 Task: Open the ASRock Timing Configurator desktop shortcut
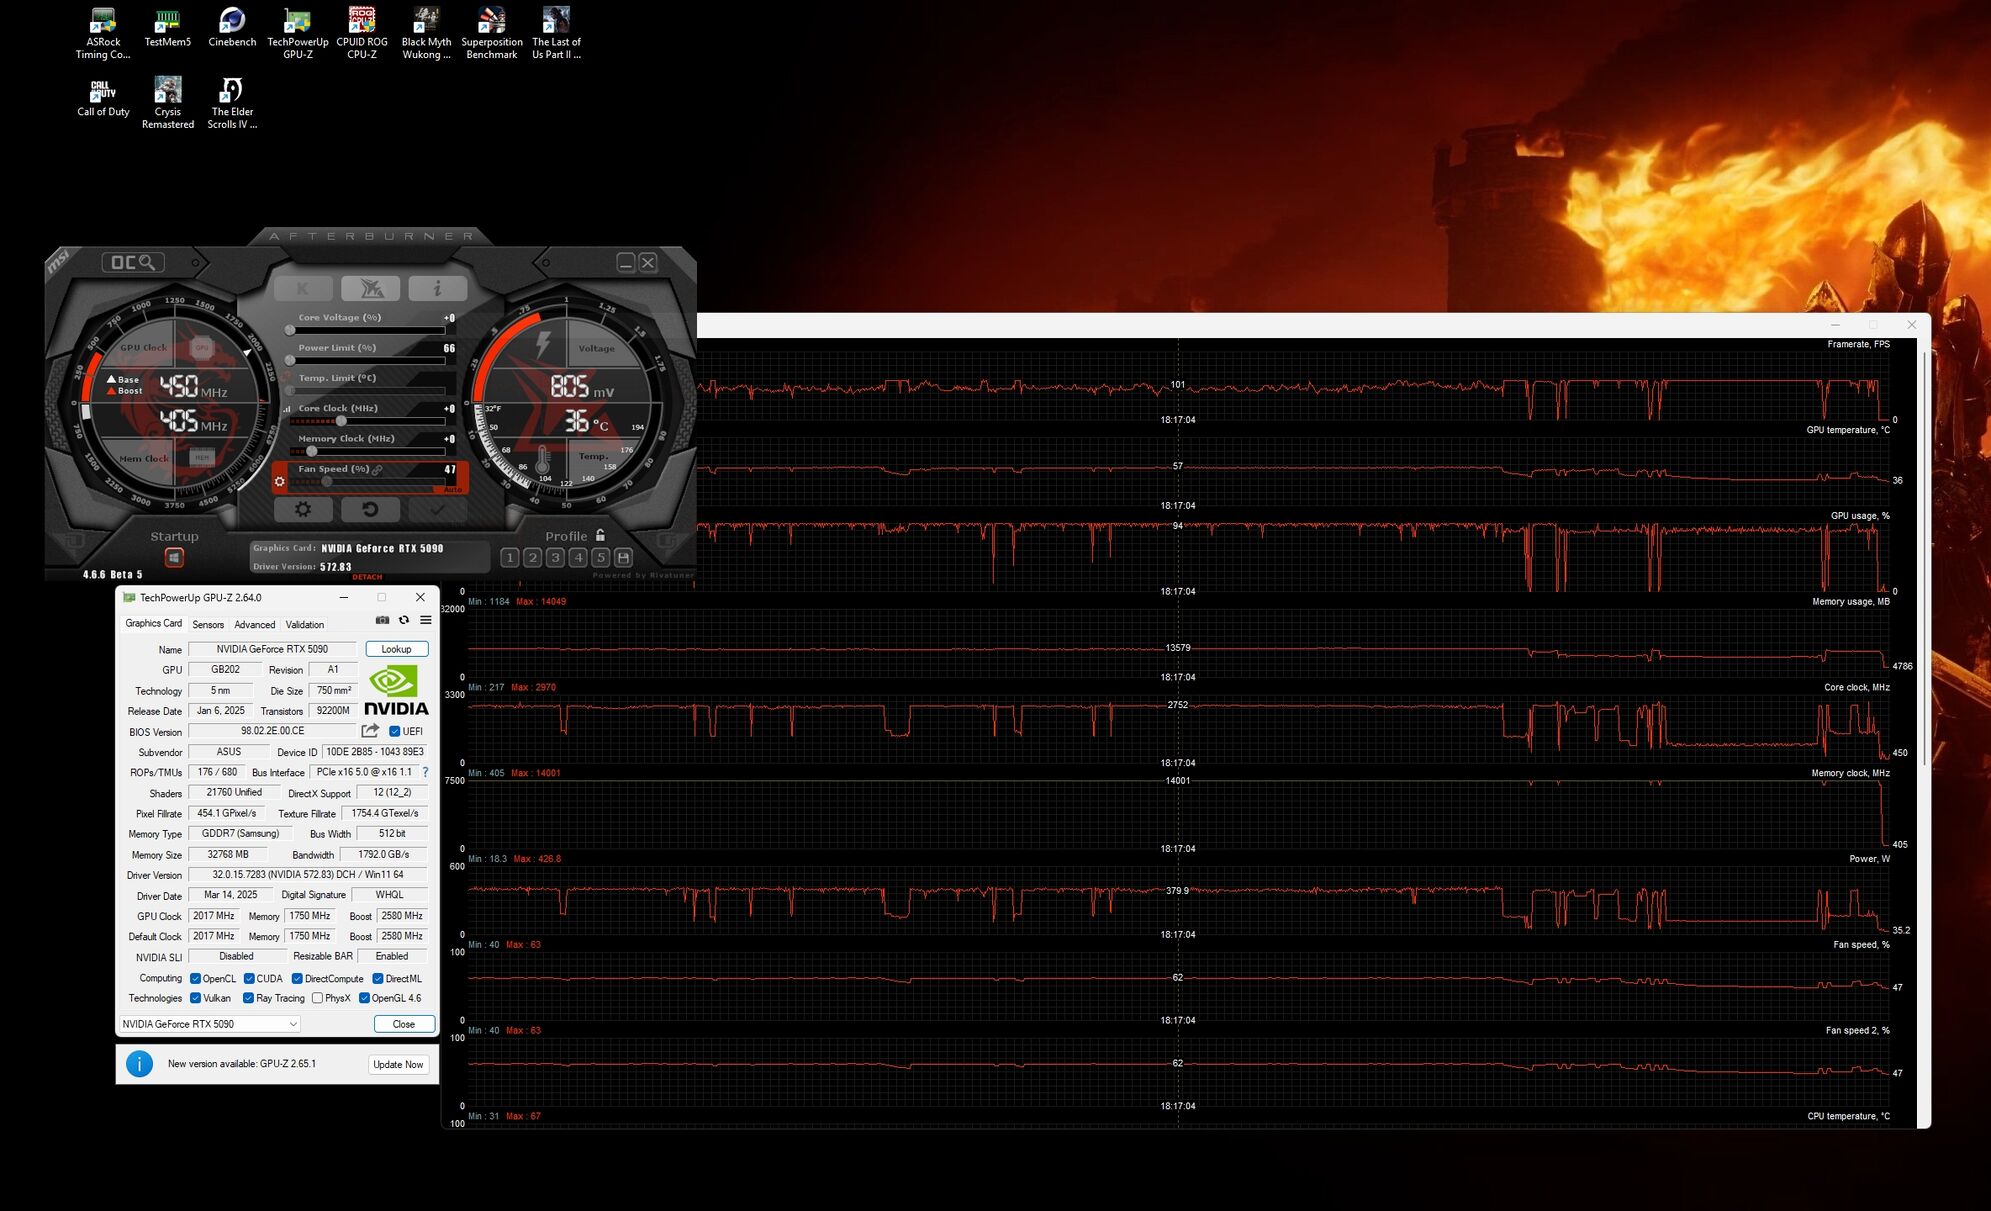pos(103,33)
